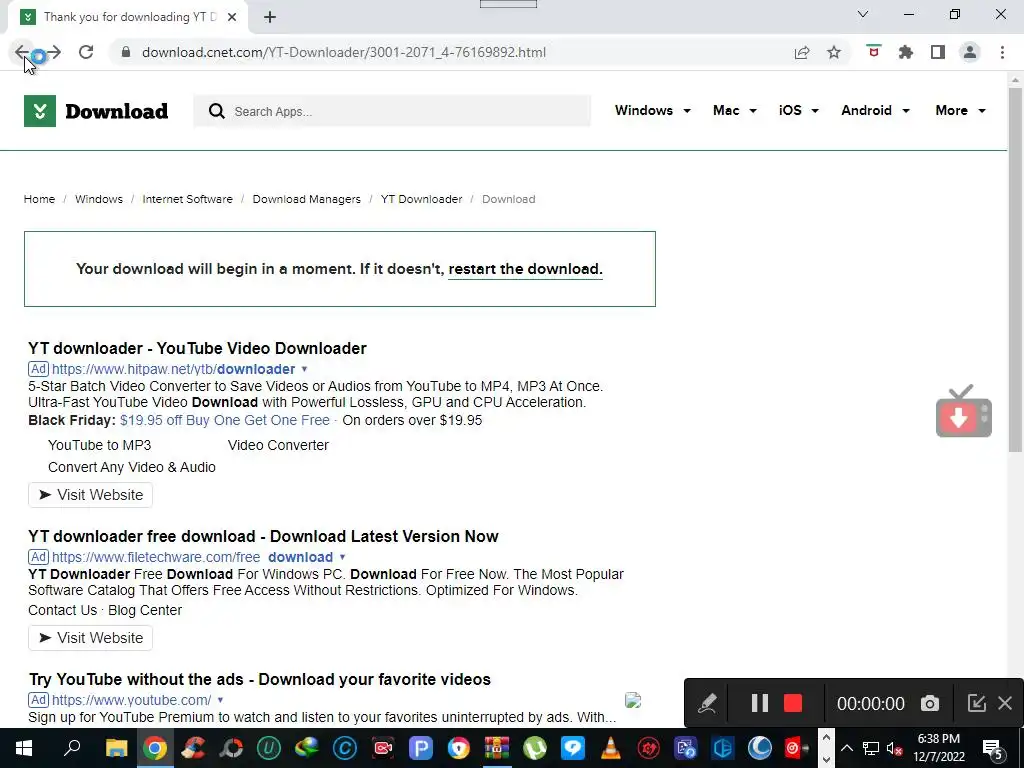The image size is (1024, 768).
Task: Click the muted volume tray icon
Action: coord(895,748)
